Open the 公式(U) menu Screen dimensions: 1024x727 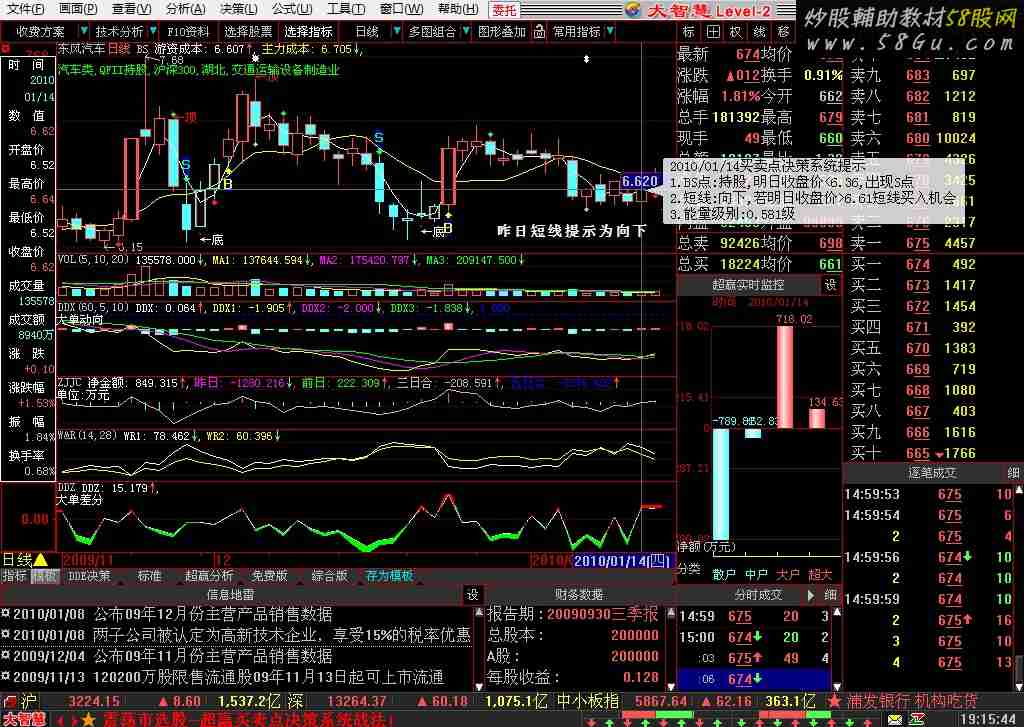click(x=292, y=9)
